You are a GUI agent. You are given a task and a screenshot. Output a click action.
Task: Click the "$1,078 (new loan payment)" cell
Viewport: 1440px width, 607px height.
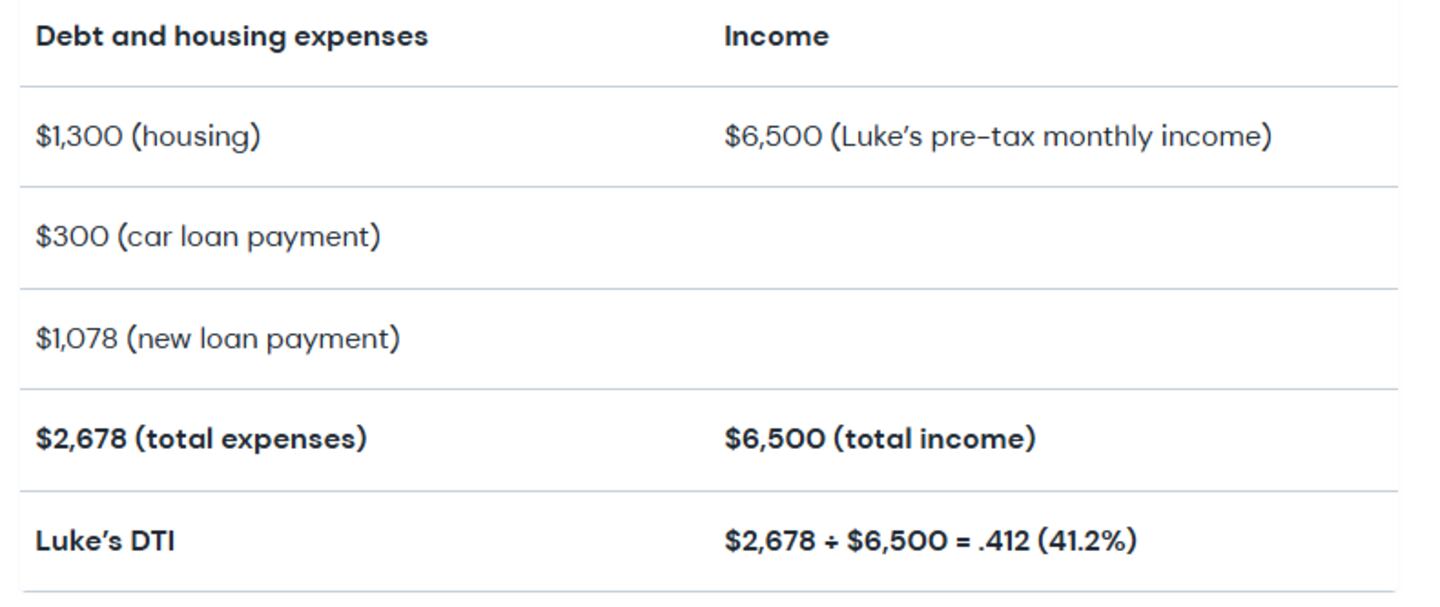[x=218, y=339]
